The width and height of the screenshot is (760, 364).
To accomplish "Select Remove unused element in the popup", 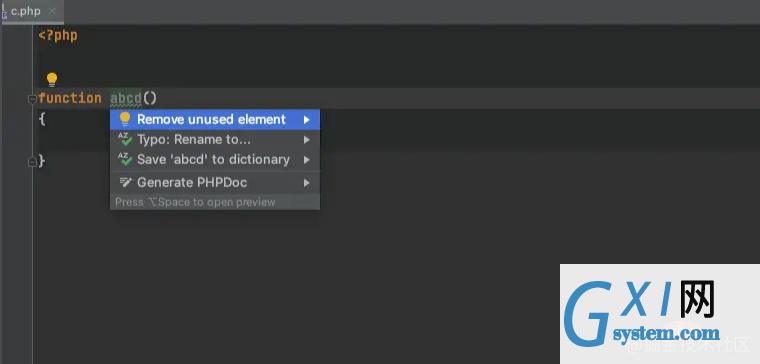I will (215, 119).
